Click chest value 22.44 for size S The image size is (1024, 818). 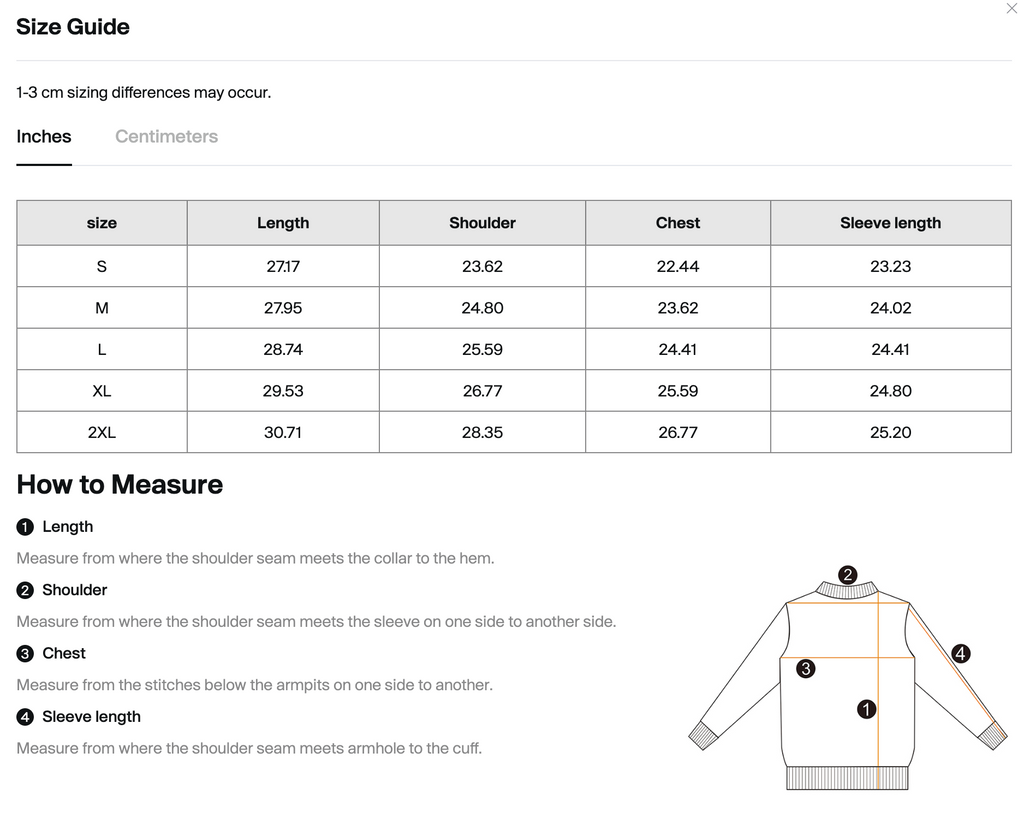pos(678,266)
